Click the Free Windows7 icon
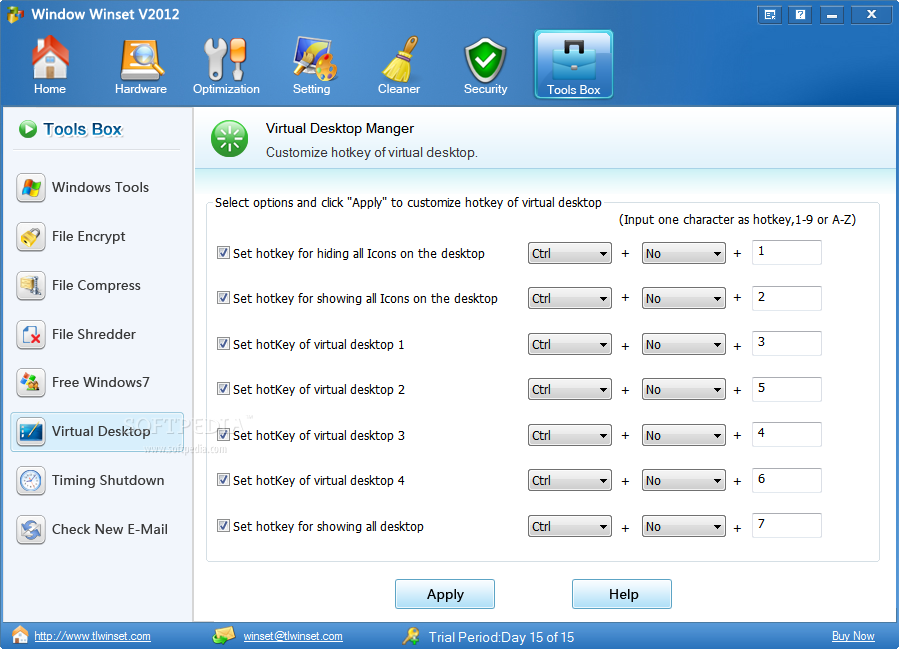This screenshot has width=899, height=649. click(31, 382)
